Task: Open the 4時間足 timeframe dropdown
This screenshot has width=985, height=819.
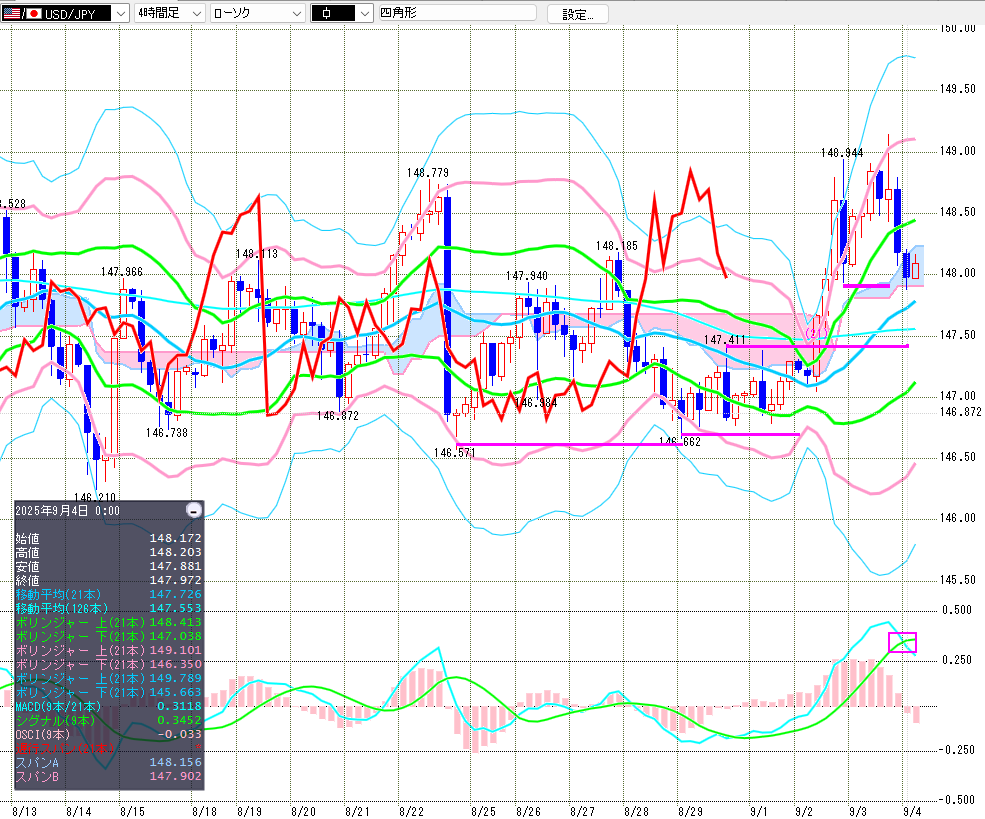Action: pyautogui.click(x=170, y=13)
